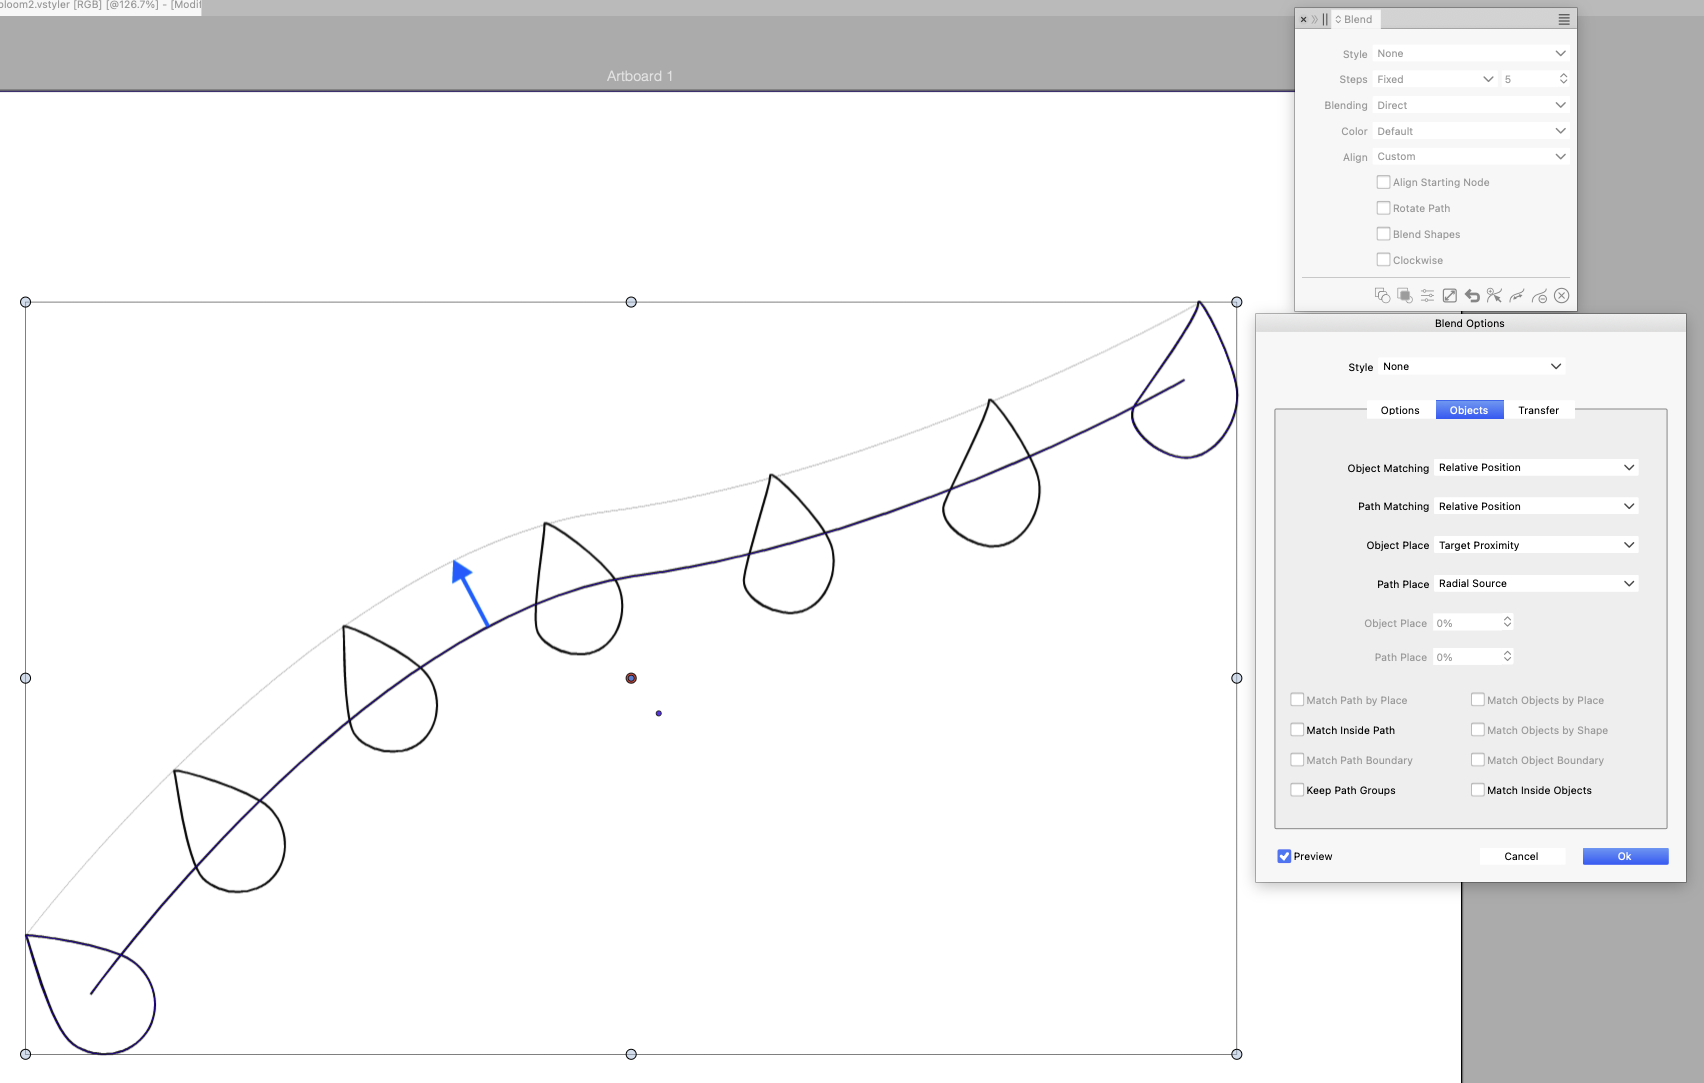Uncheck the Preview checkbox

1284,856
